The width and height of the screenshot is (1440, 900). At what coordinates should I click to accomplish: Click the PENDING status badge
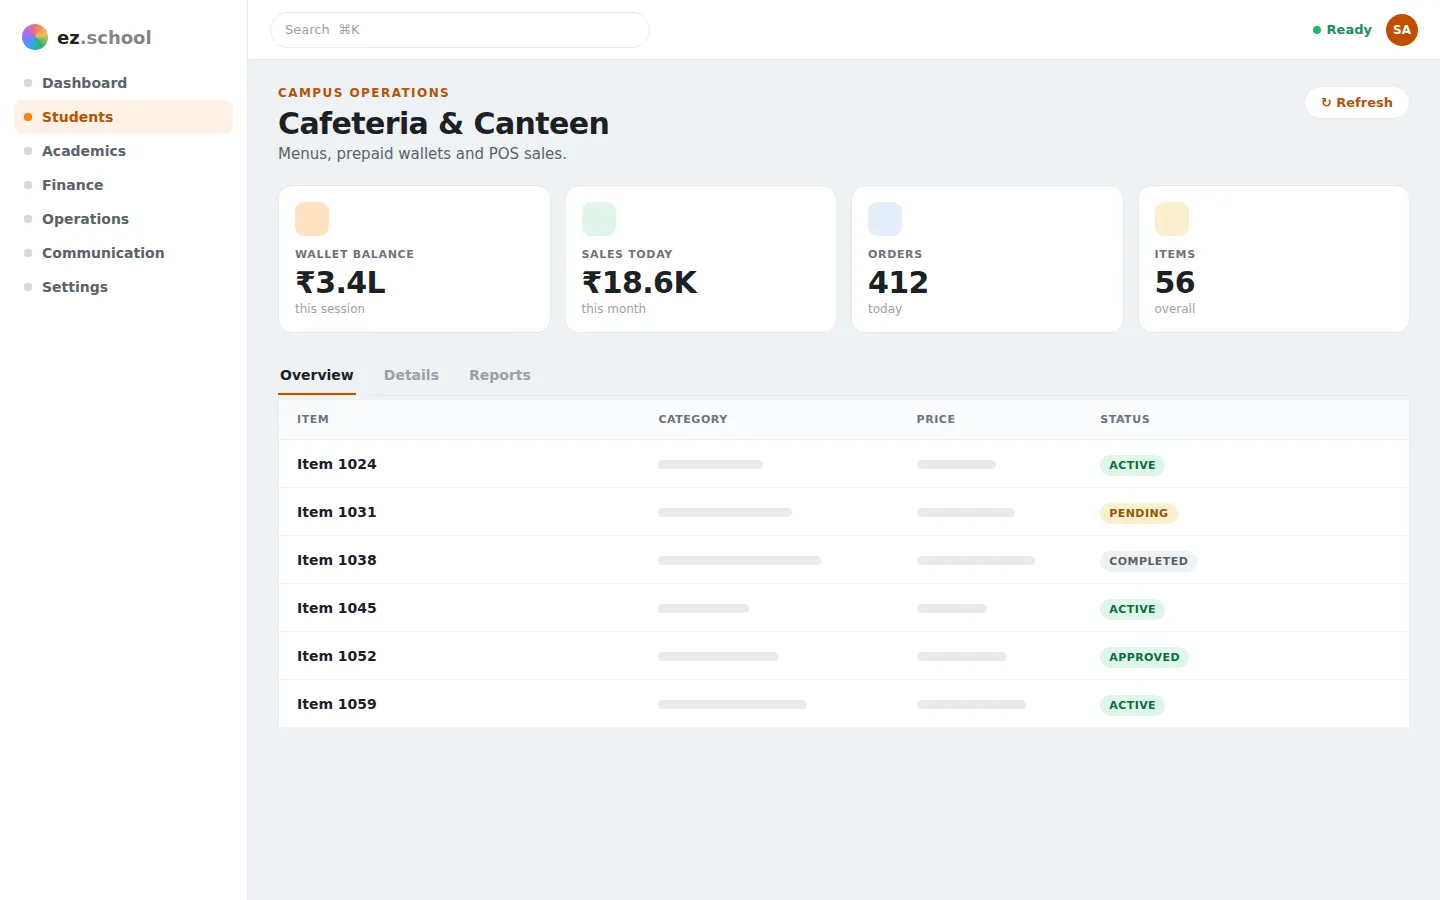(1138, 513)
